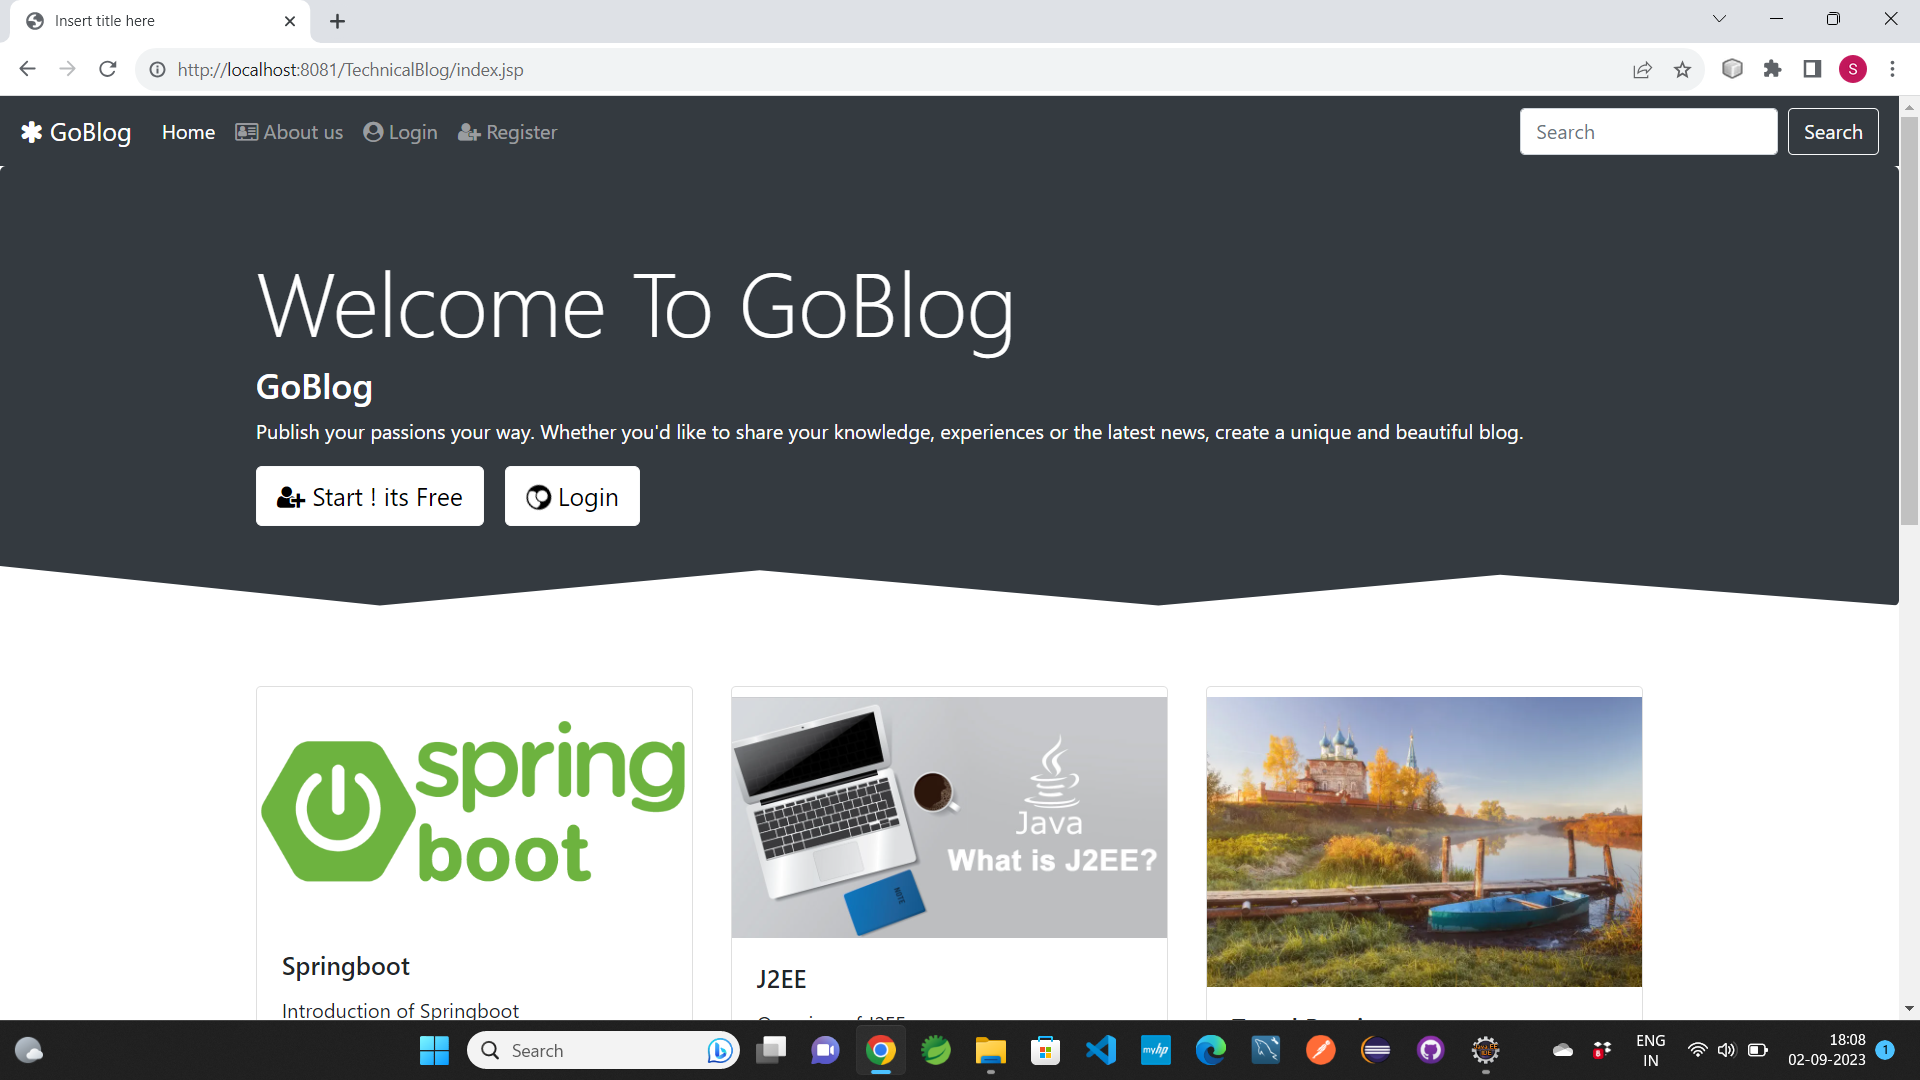The image size is (1920, 1080).
Task: Go to Register in navbar
Action: (x=507, y=132)
